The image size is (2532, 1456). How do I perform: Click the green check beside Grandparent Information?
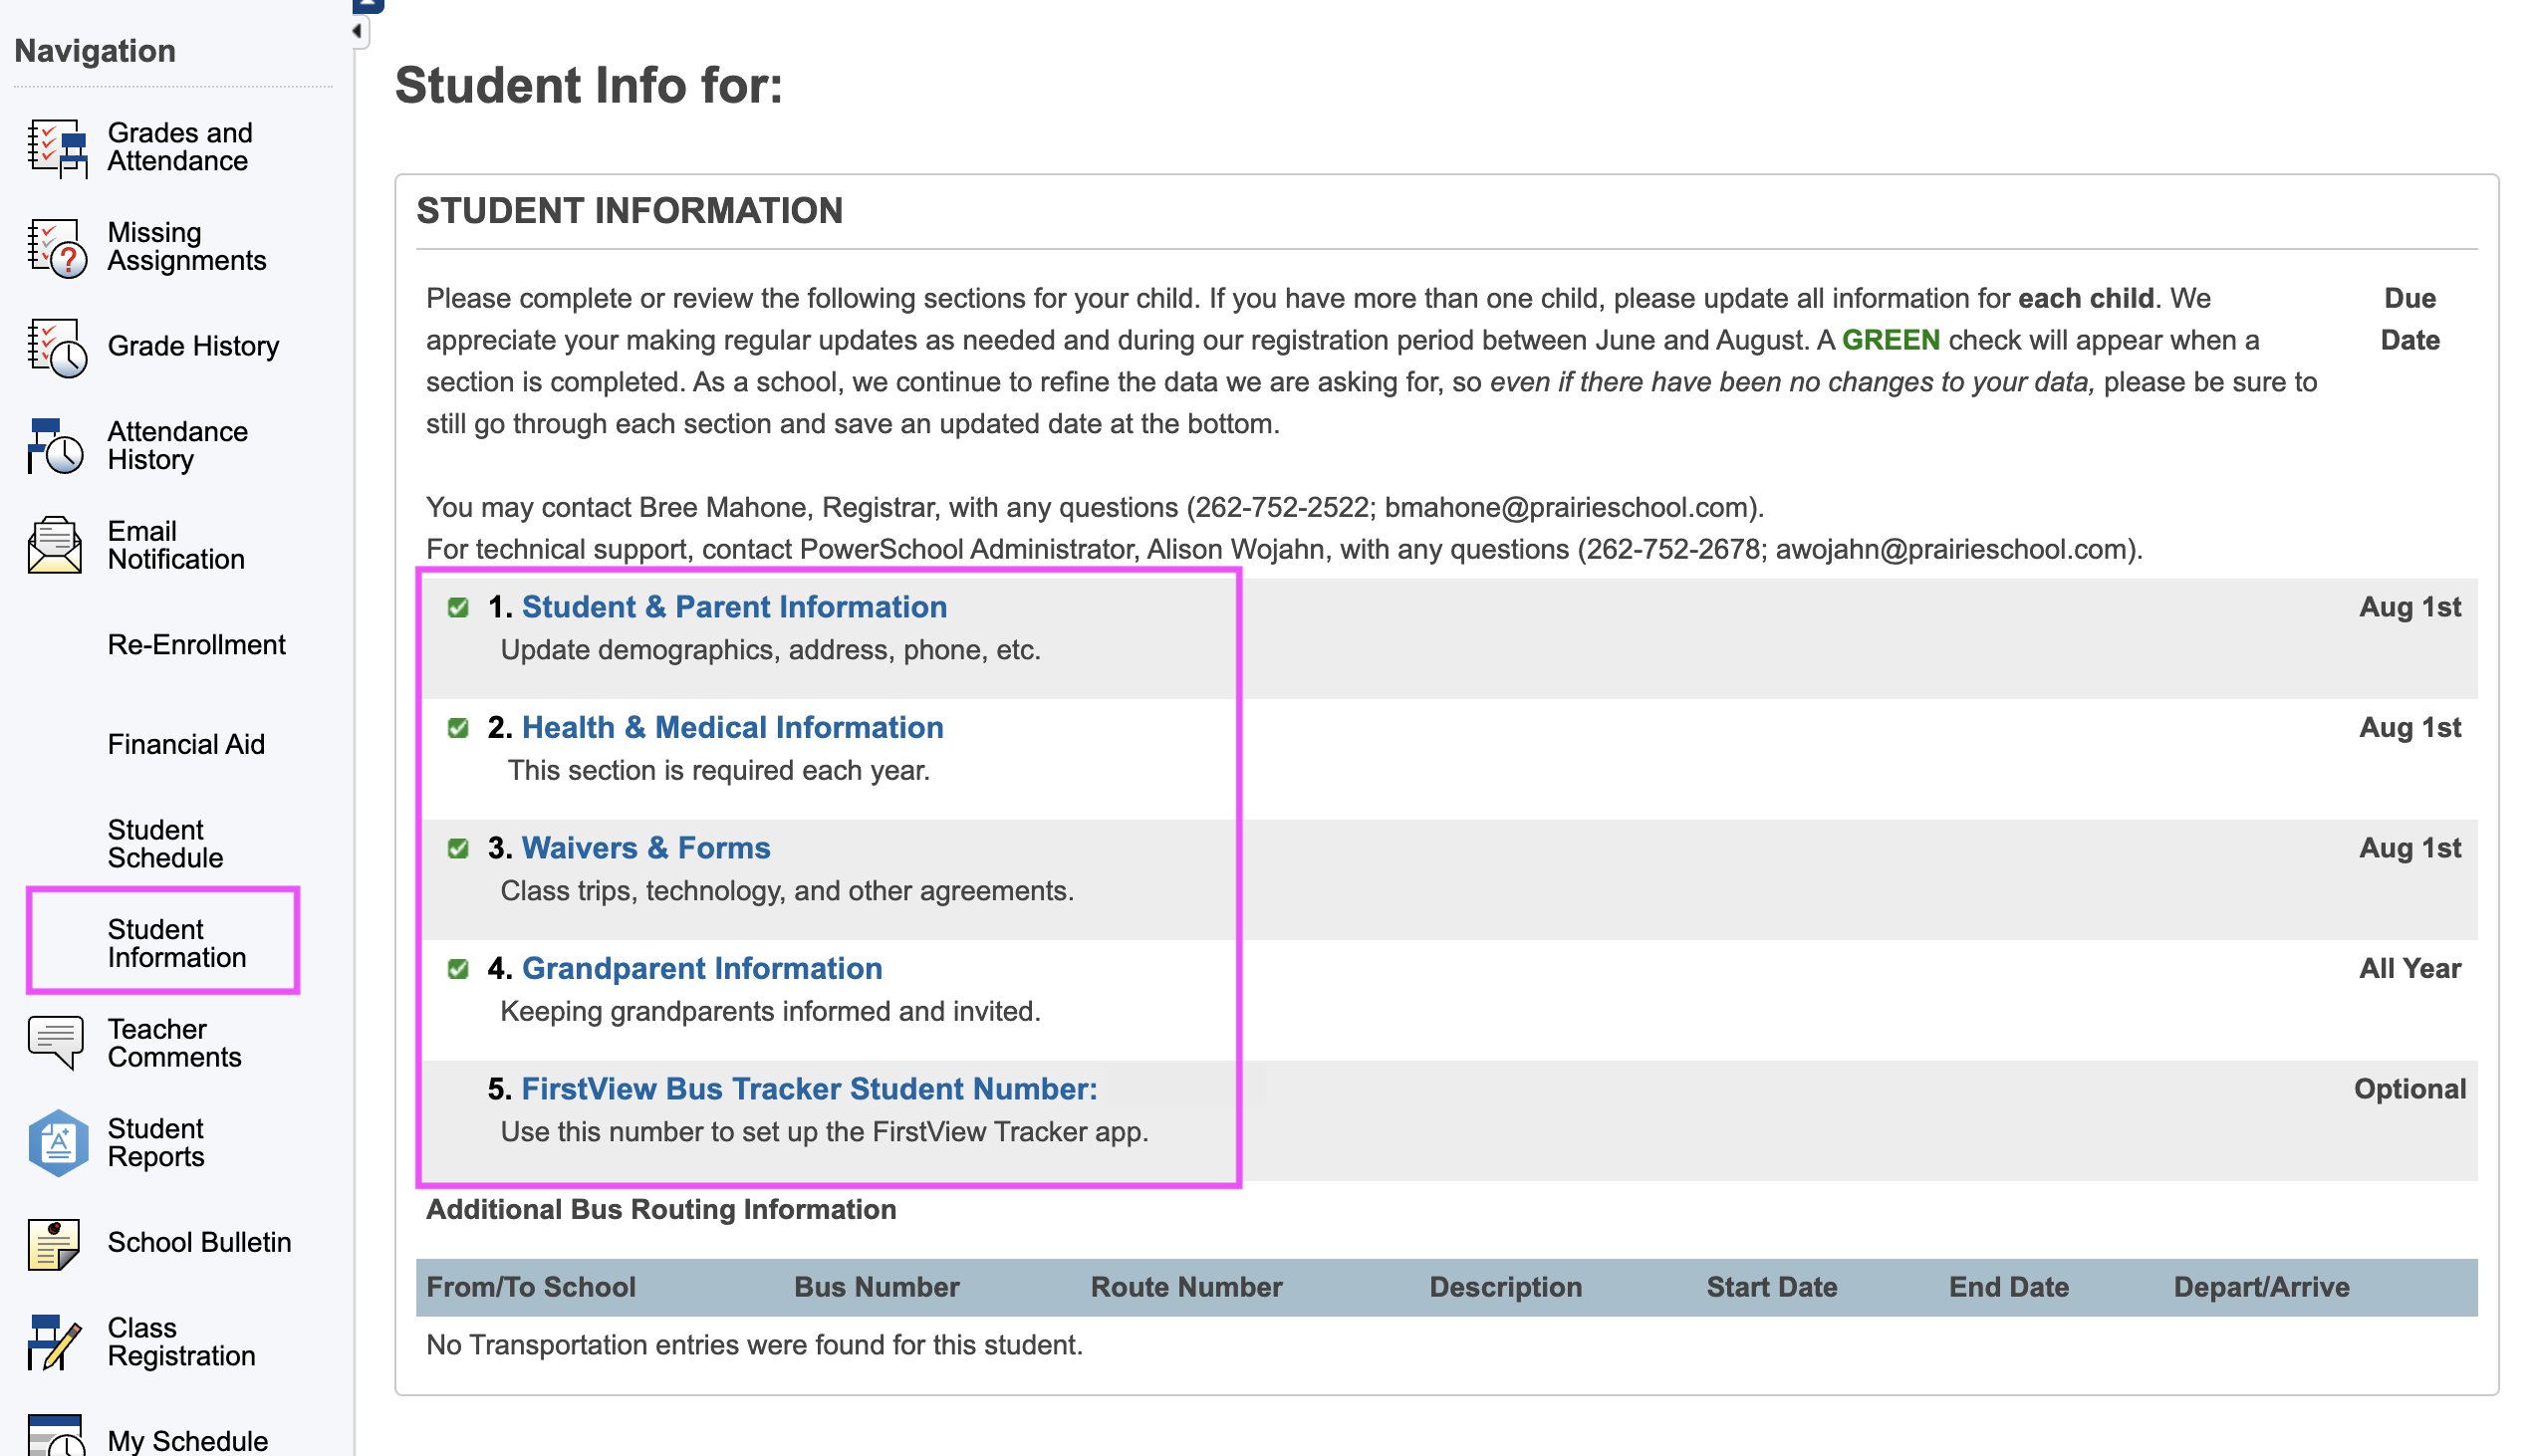(459, 970)
